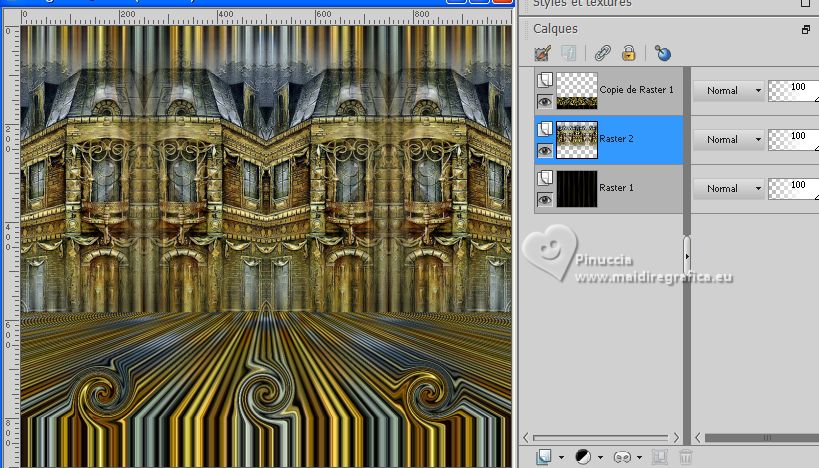
Task: Click the central spiral swirl in the canvas image
Action: pos(264,393)
